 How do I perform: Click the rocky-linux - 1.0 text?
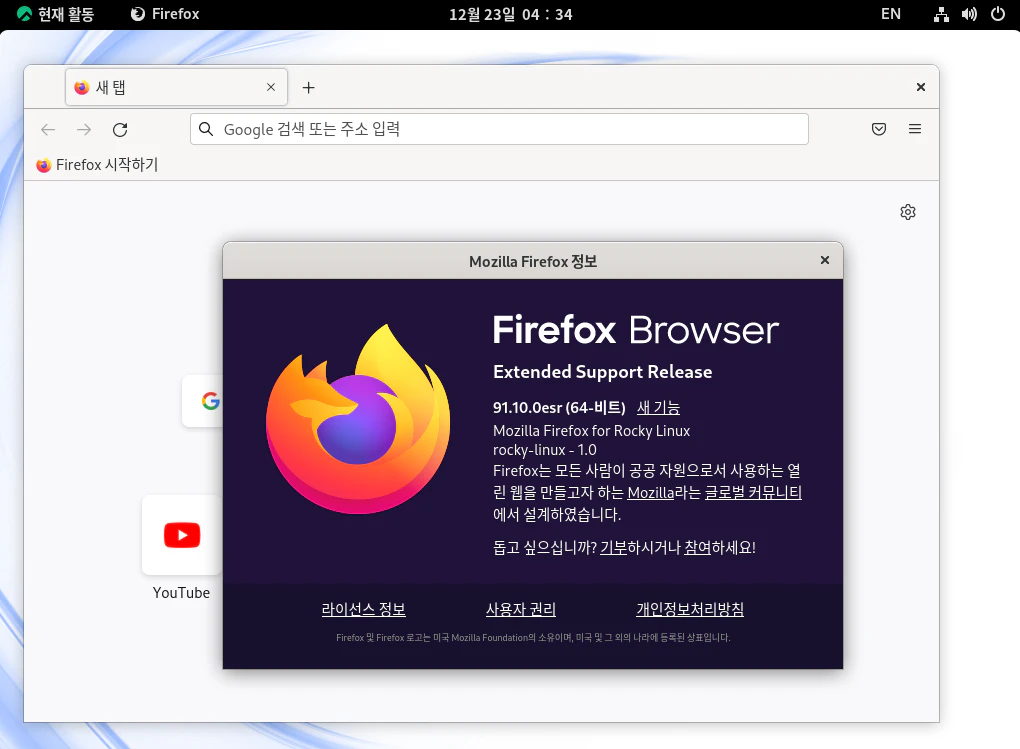[544, 450]
